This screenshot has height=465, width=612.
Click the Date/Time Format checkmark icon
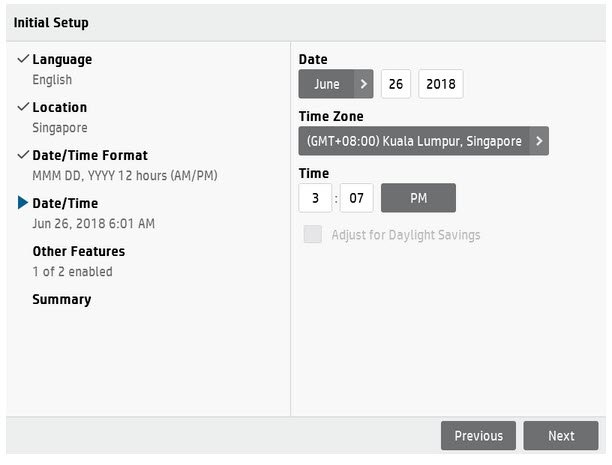22,155
